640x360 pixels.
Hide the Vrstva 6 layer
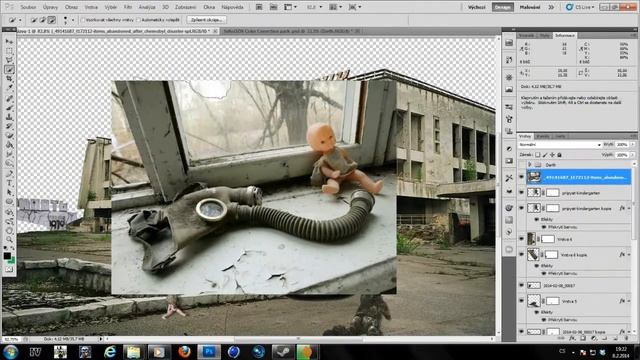[x=522, y=239]
